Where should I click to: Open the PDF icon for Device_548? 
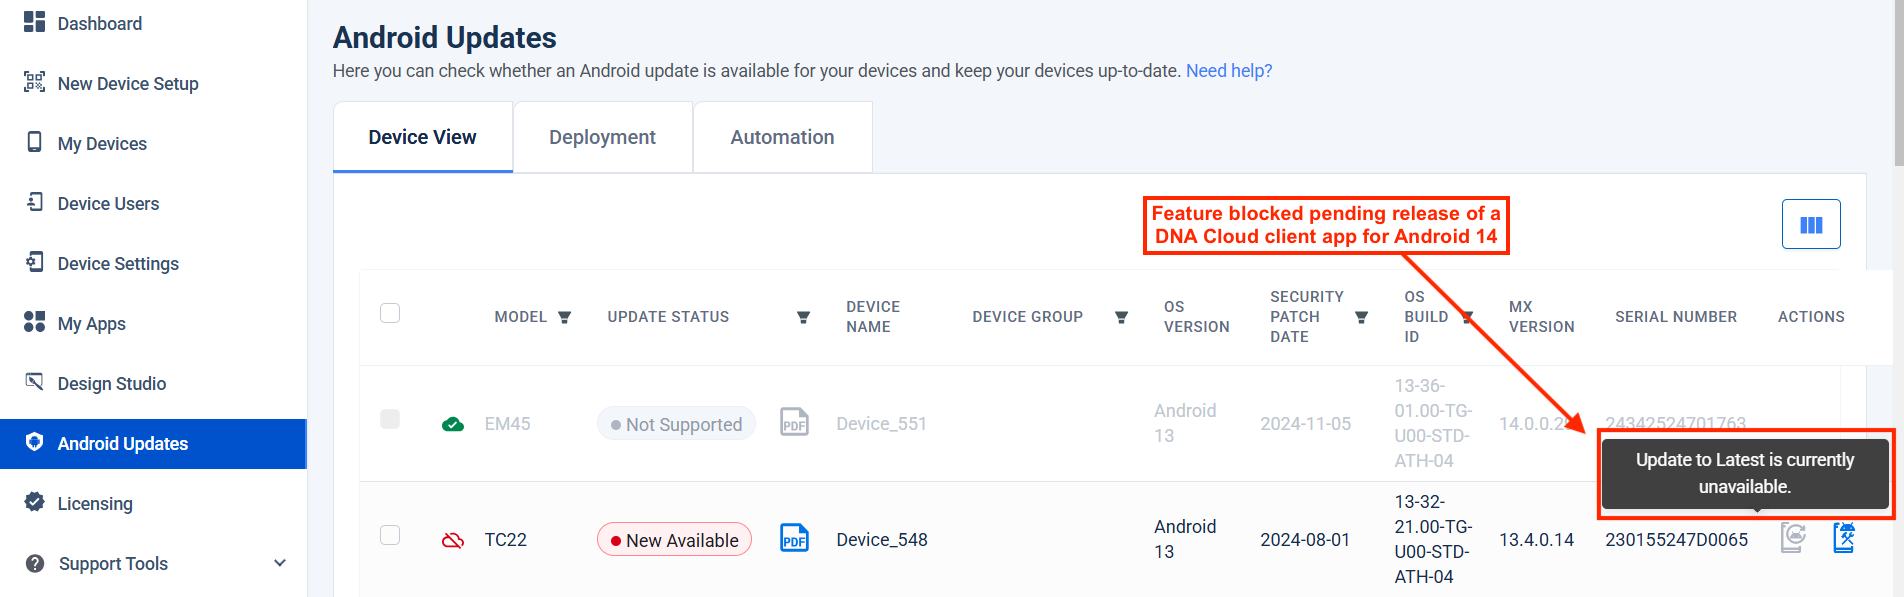[794, 538]
